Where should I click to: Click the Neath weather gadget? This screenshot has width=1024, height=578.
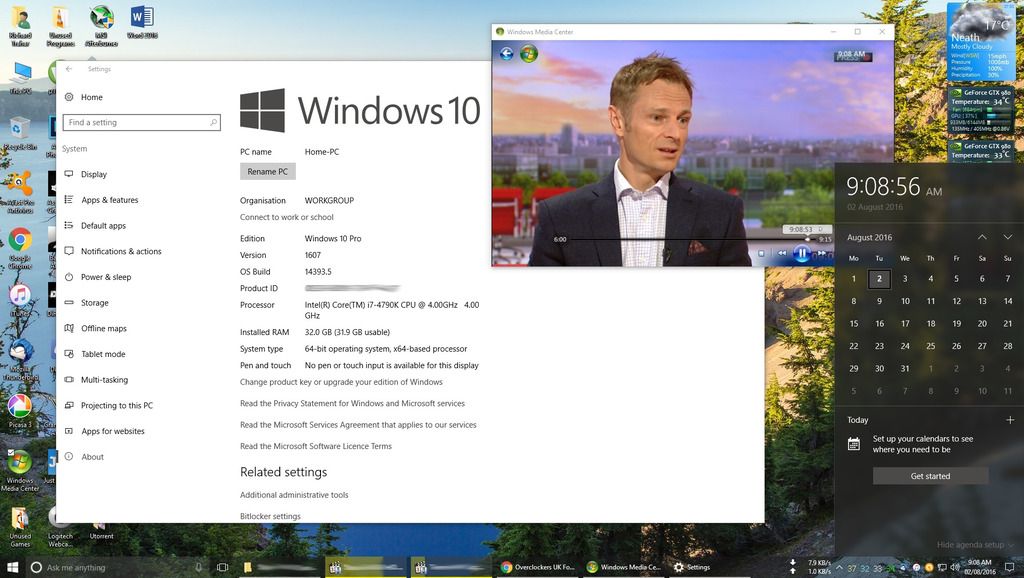[981, 40]
